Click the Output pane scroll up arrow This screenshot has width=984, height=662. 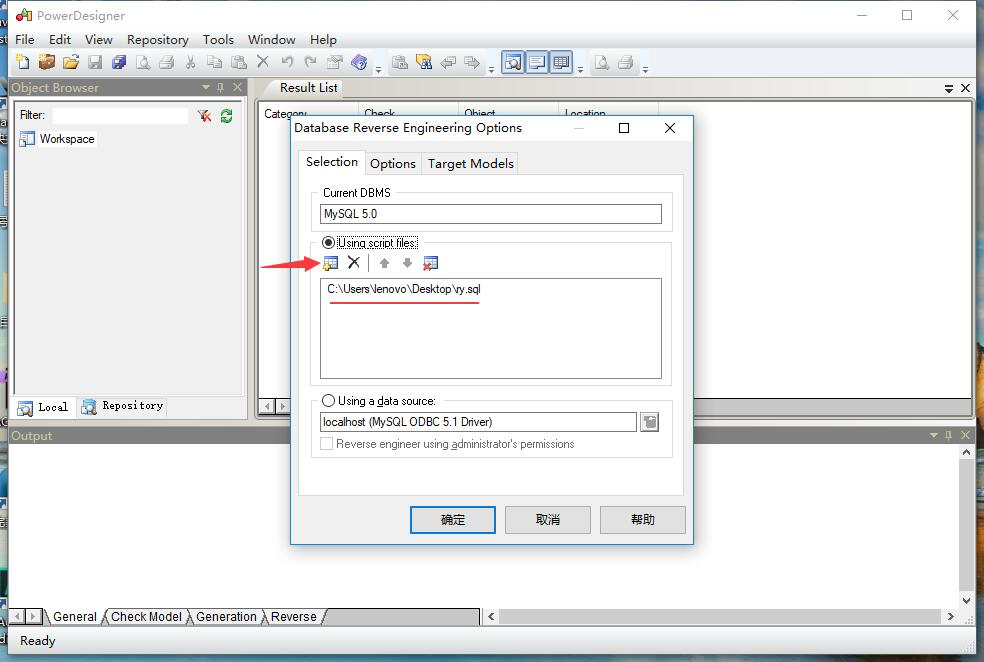tap(966, 452)
